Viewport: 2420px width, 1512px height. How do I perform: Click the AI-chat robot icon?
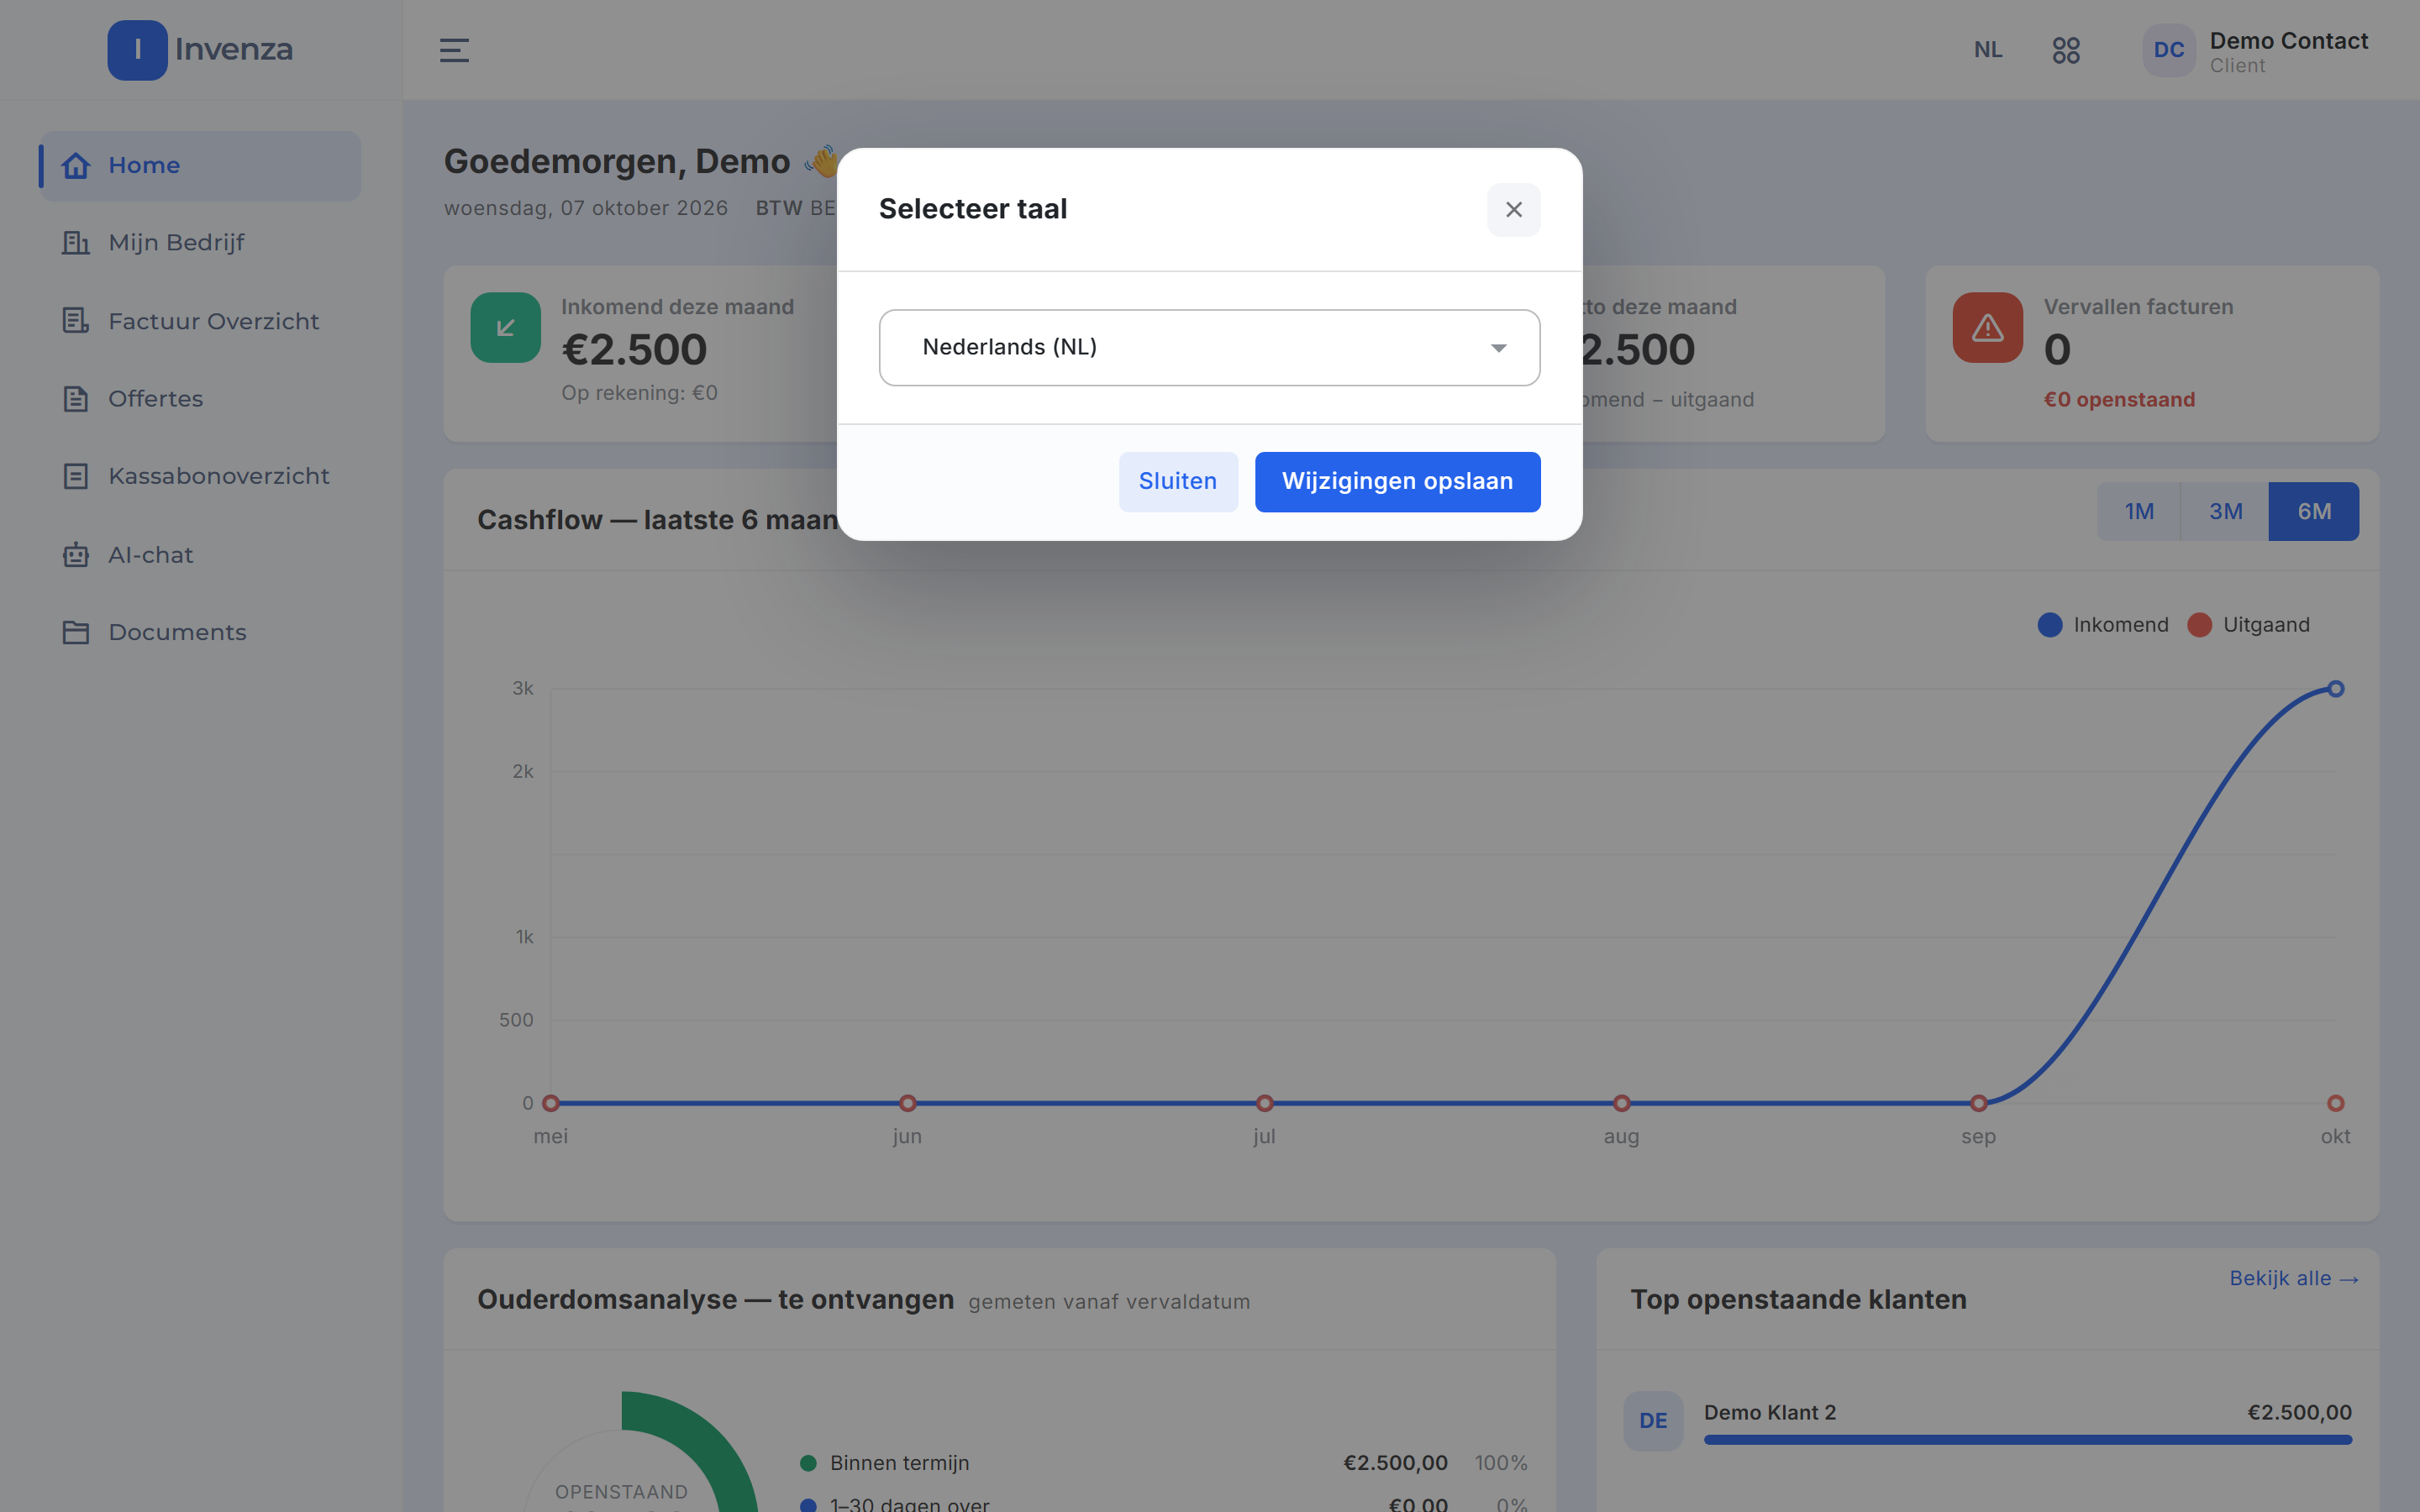click(x=76, y=555)
